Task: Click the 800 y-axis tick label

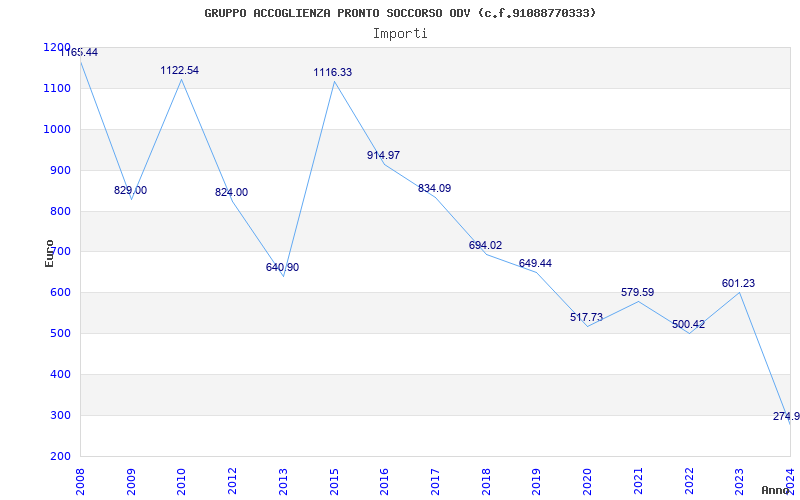Action: coord(60,211)
